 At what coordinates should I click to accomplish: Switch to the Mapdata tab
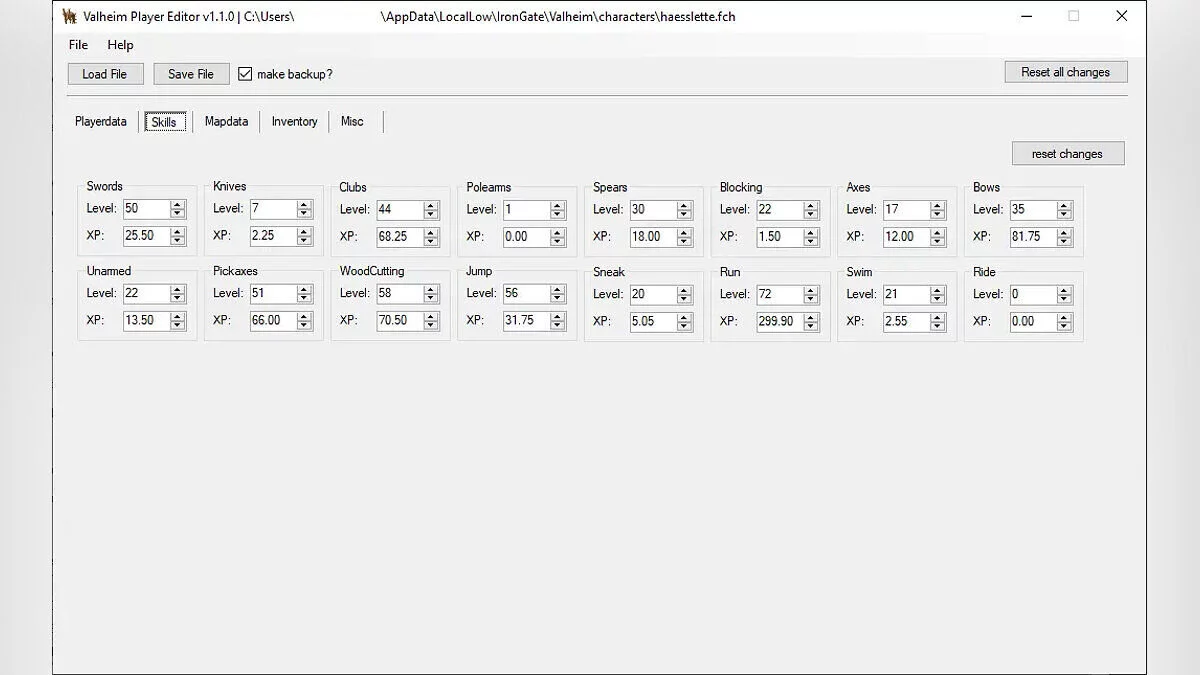point(226,121)
